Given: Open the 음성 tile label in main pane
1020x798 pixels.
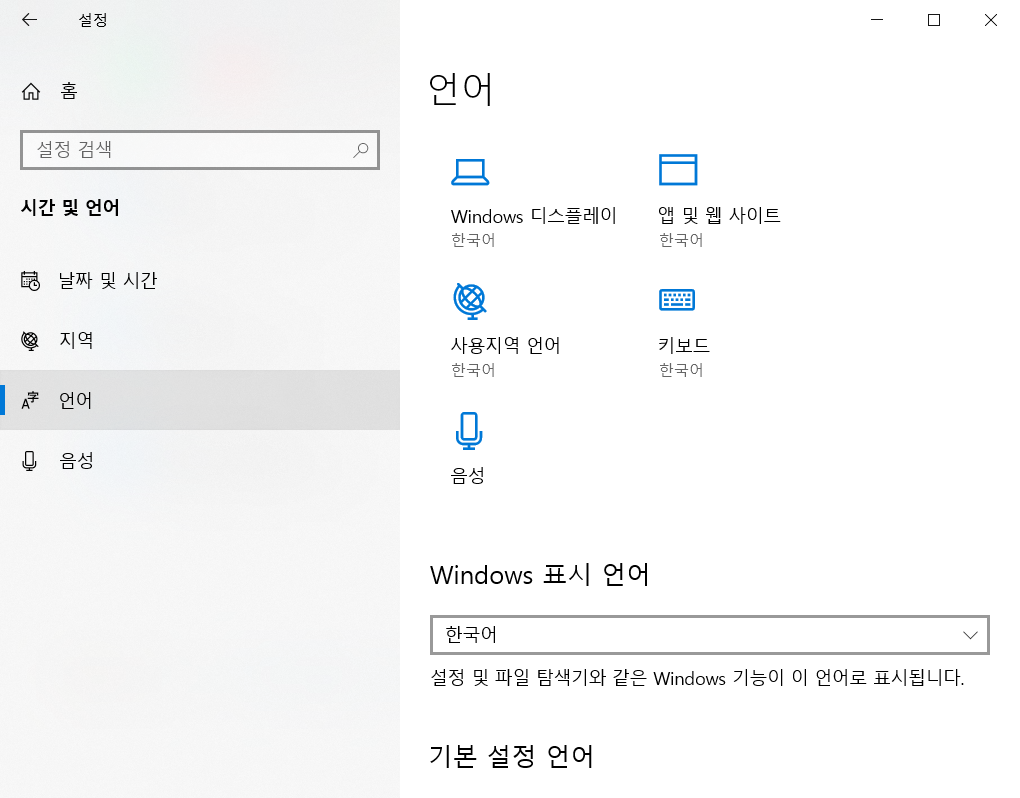Looking at the screenshot, I should pos(468,475).
